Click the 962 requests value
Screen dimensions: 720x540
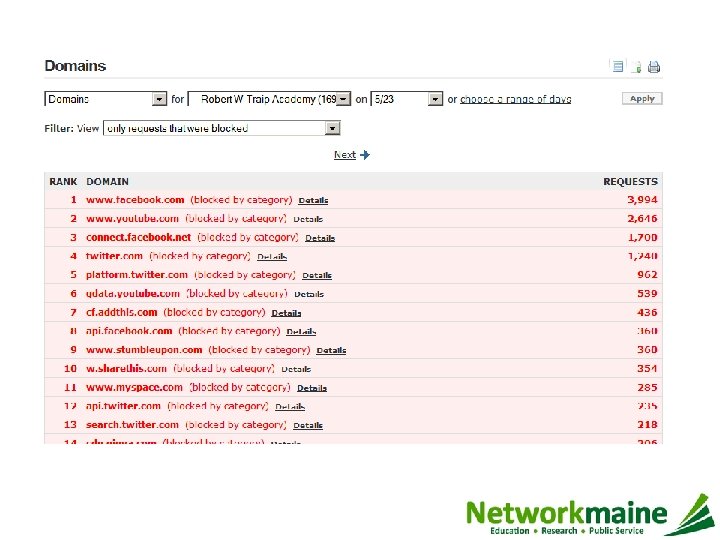pyautogui.click(x=647, y=275)
